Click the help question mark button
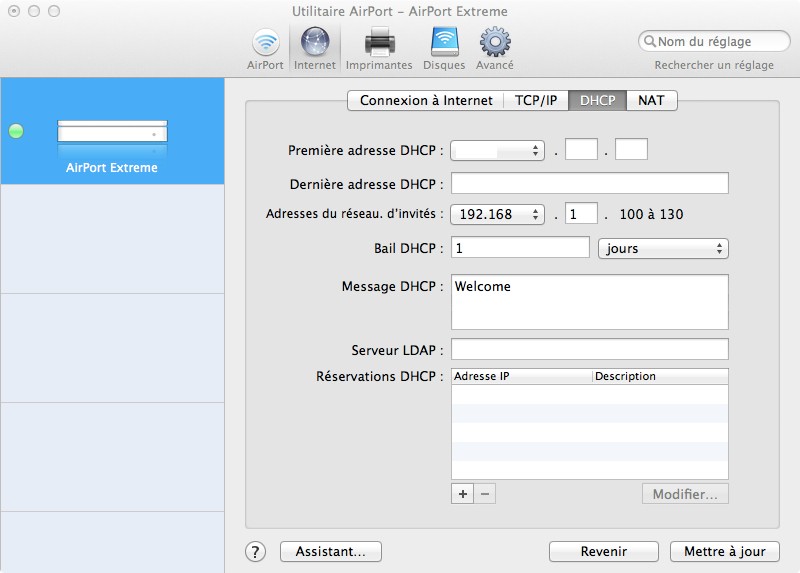Screen dimensions: 800x573 [256, 551]
